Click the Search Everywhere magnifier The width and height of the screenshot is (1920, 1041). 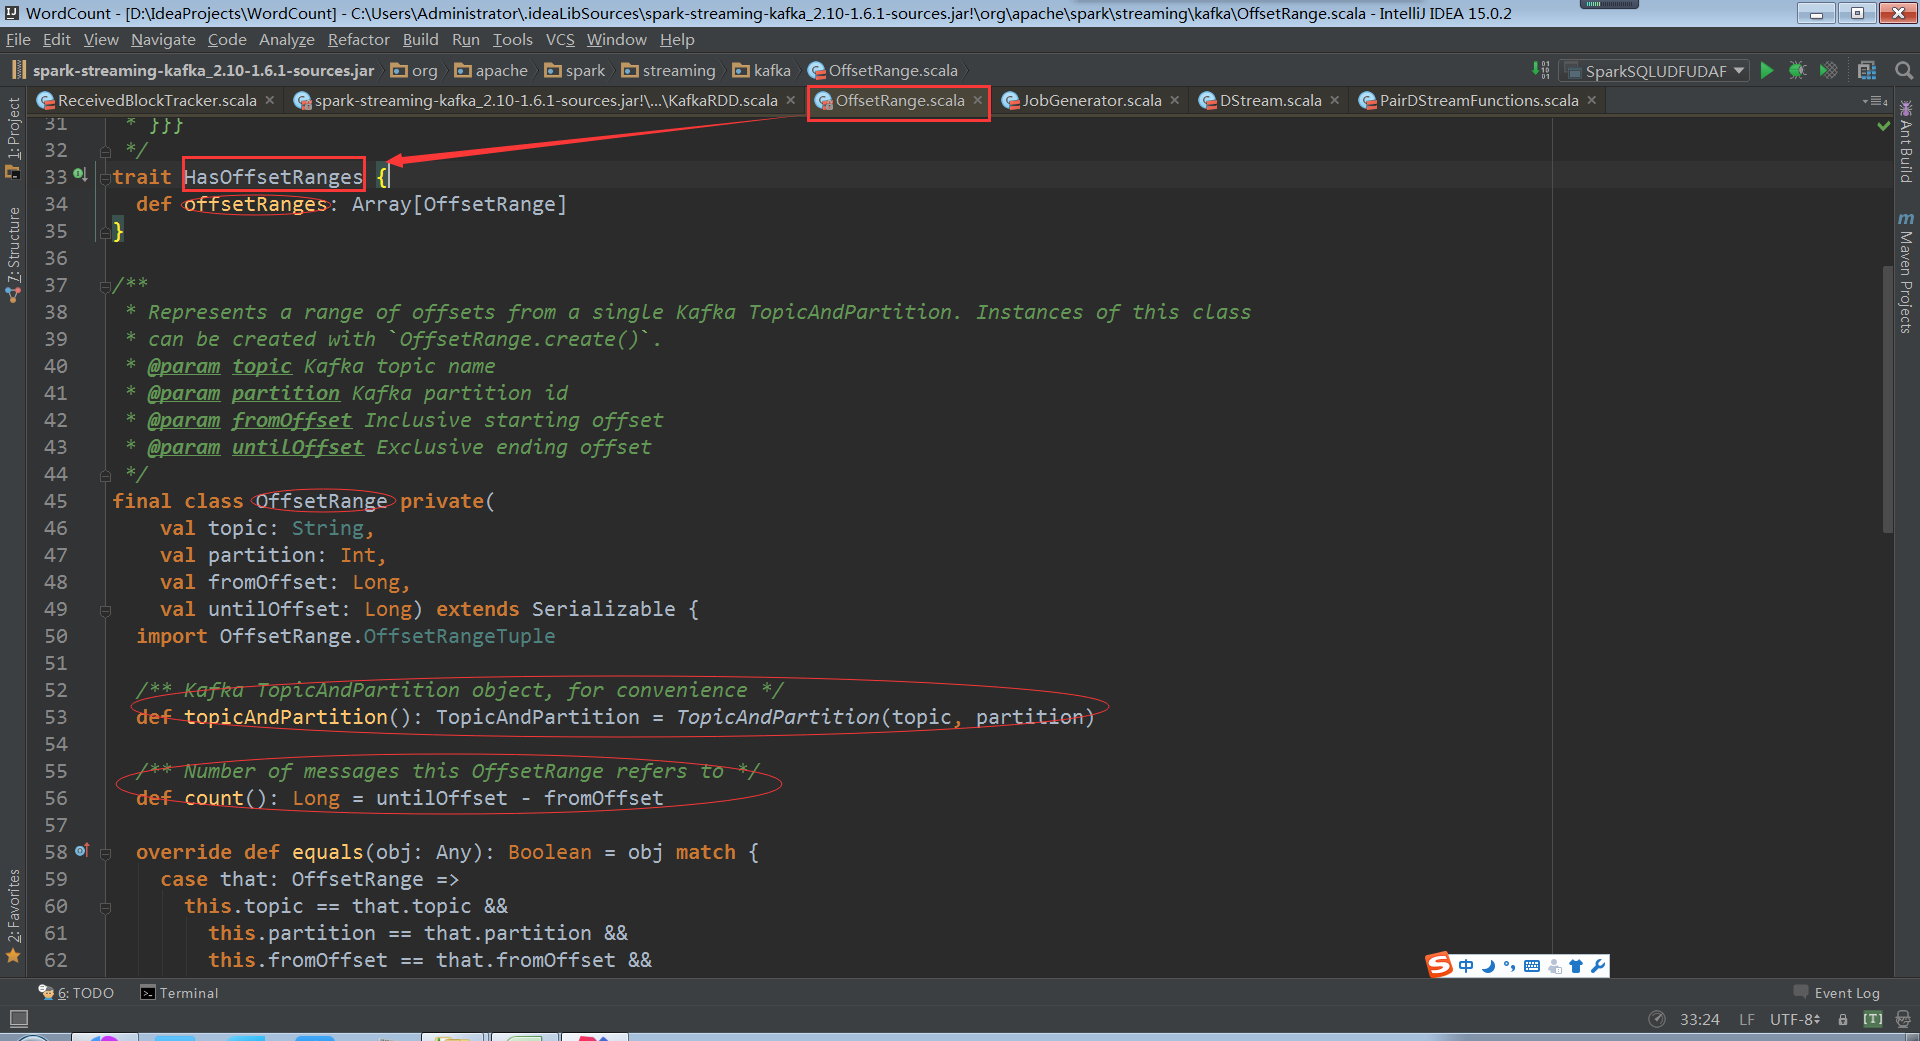point(1903,70)
